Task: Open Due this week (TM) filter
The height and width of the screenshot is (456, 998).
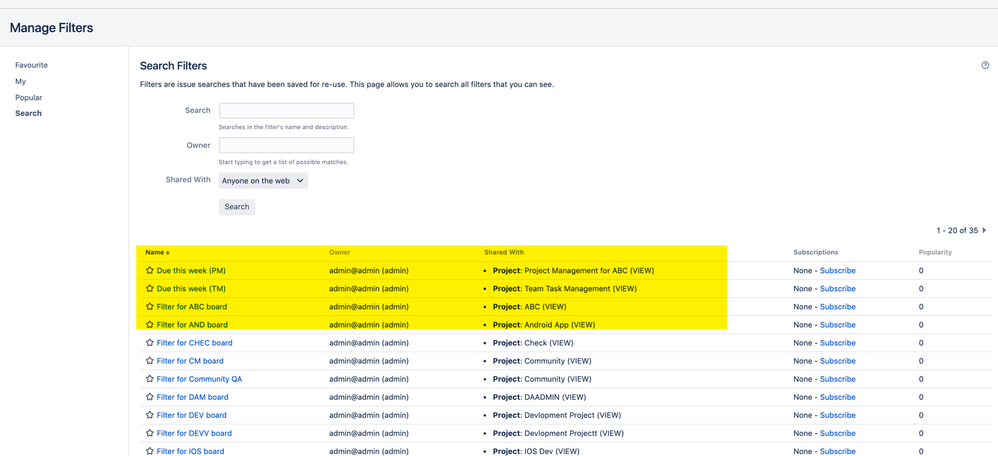Action: [191, 289]
